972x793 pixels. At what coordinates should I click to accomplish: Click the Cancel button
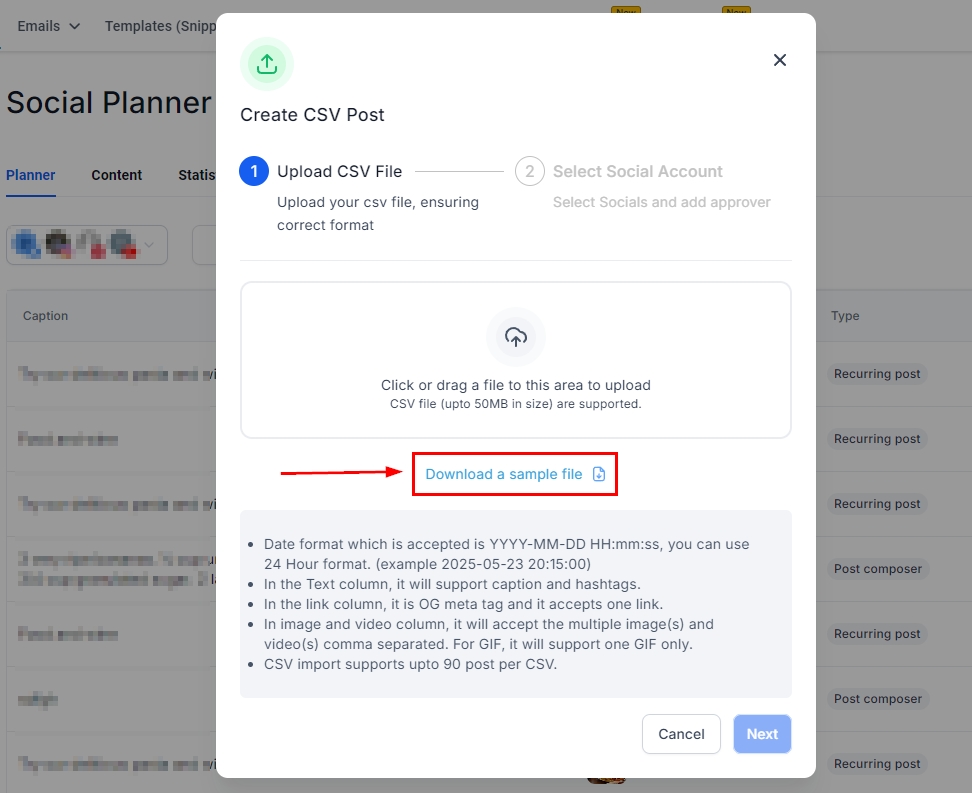pos(681,734)
